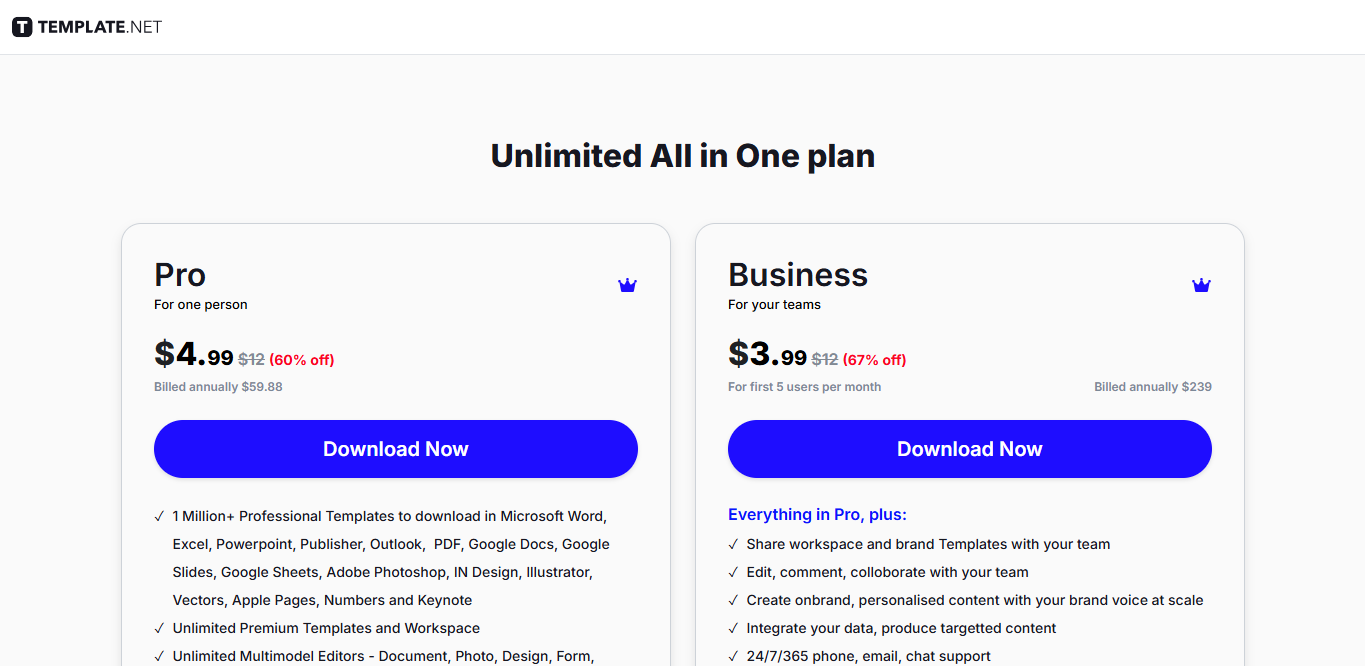Select the crown icon on the Business card
Screen dimensions: 1365x666
click(x=1201, y=284)
